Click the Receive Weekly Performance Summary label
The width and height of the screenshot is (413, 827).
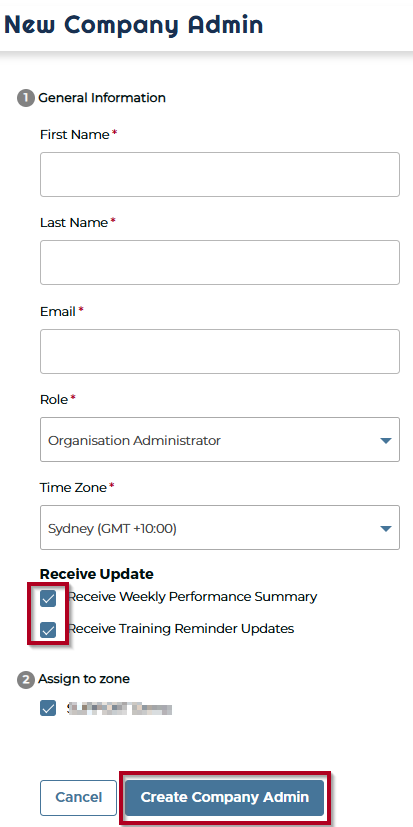click(193, 597)
